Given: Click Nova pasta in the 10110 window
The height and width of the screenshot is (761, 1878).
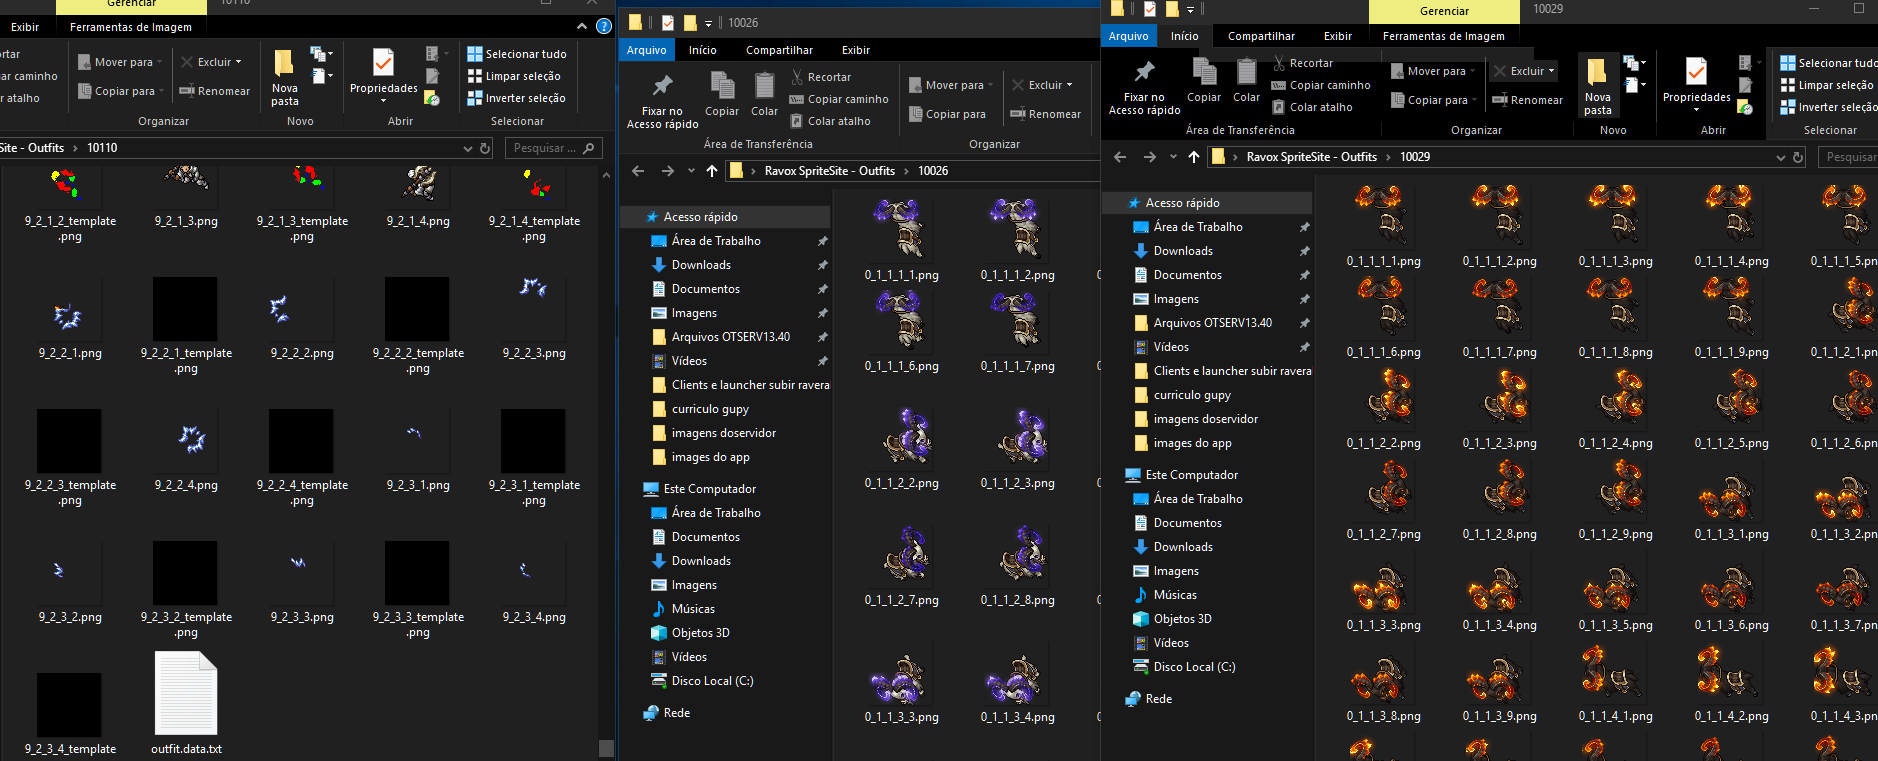Looking at the screenshot, I should 285,78.
